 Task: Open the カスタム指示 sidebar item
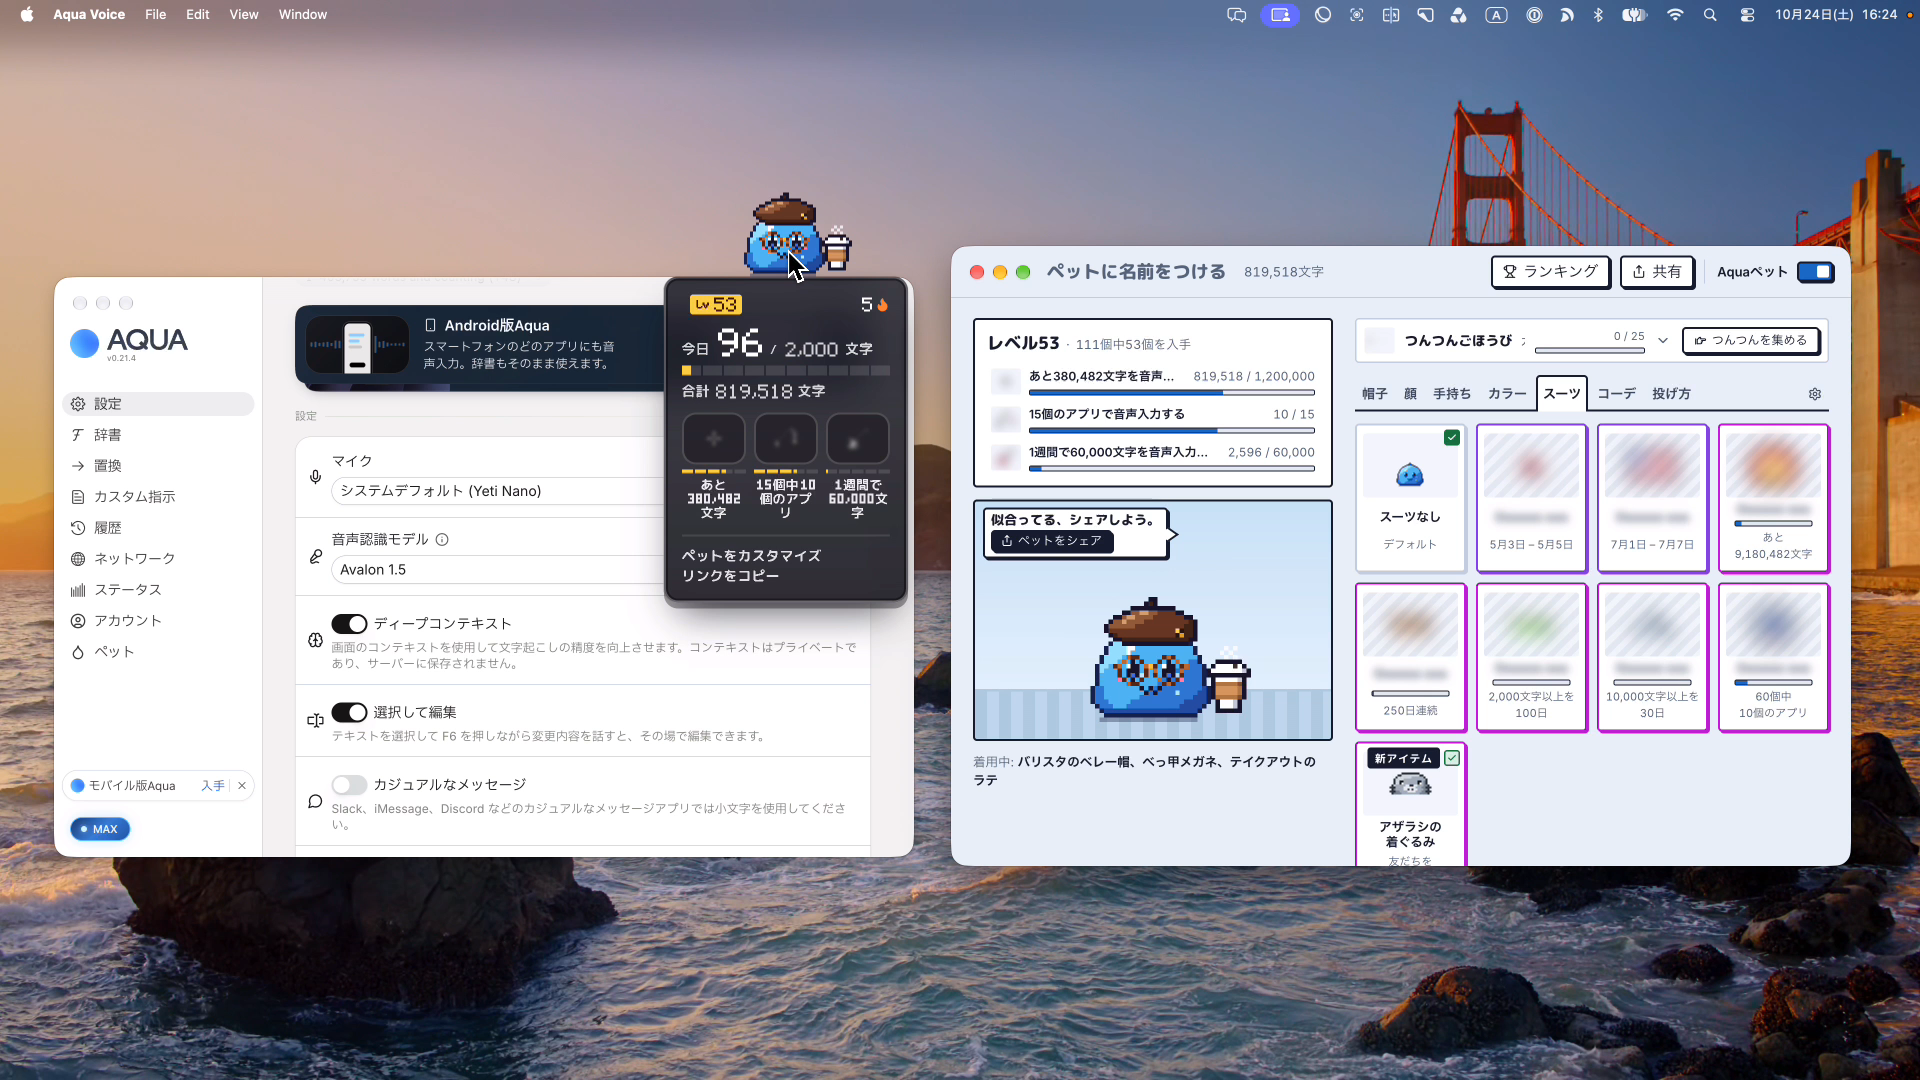(x=158, y=497)
